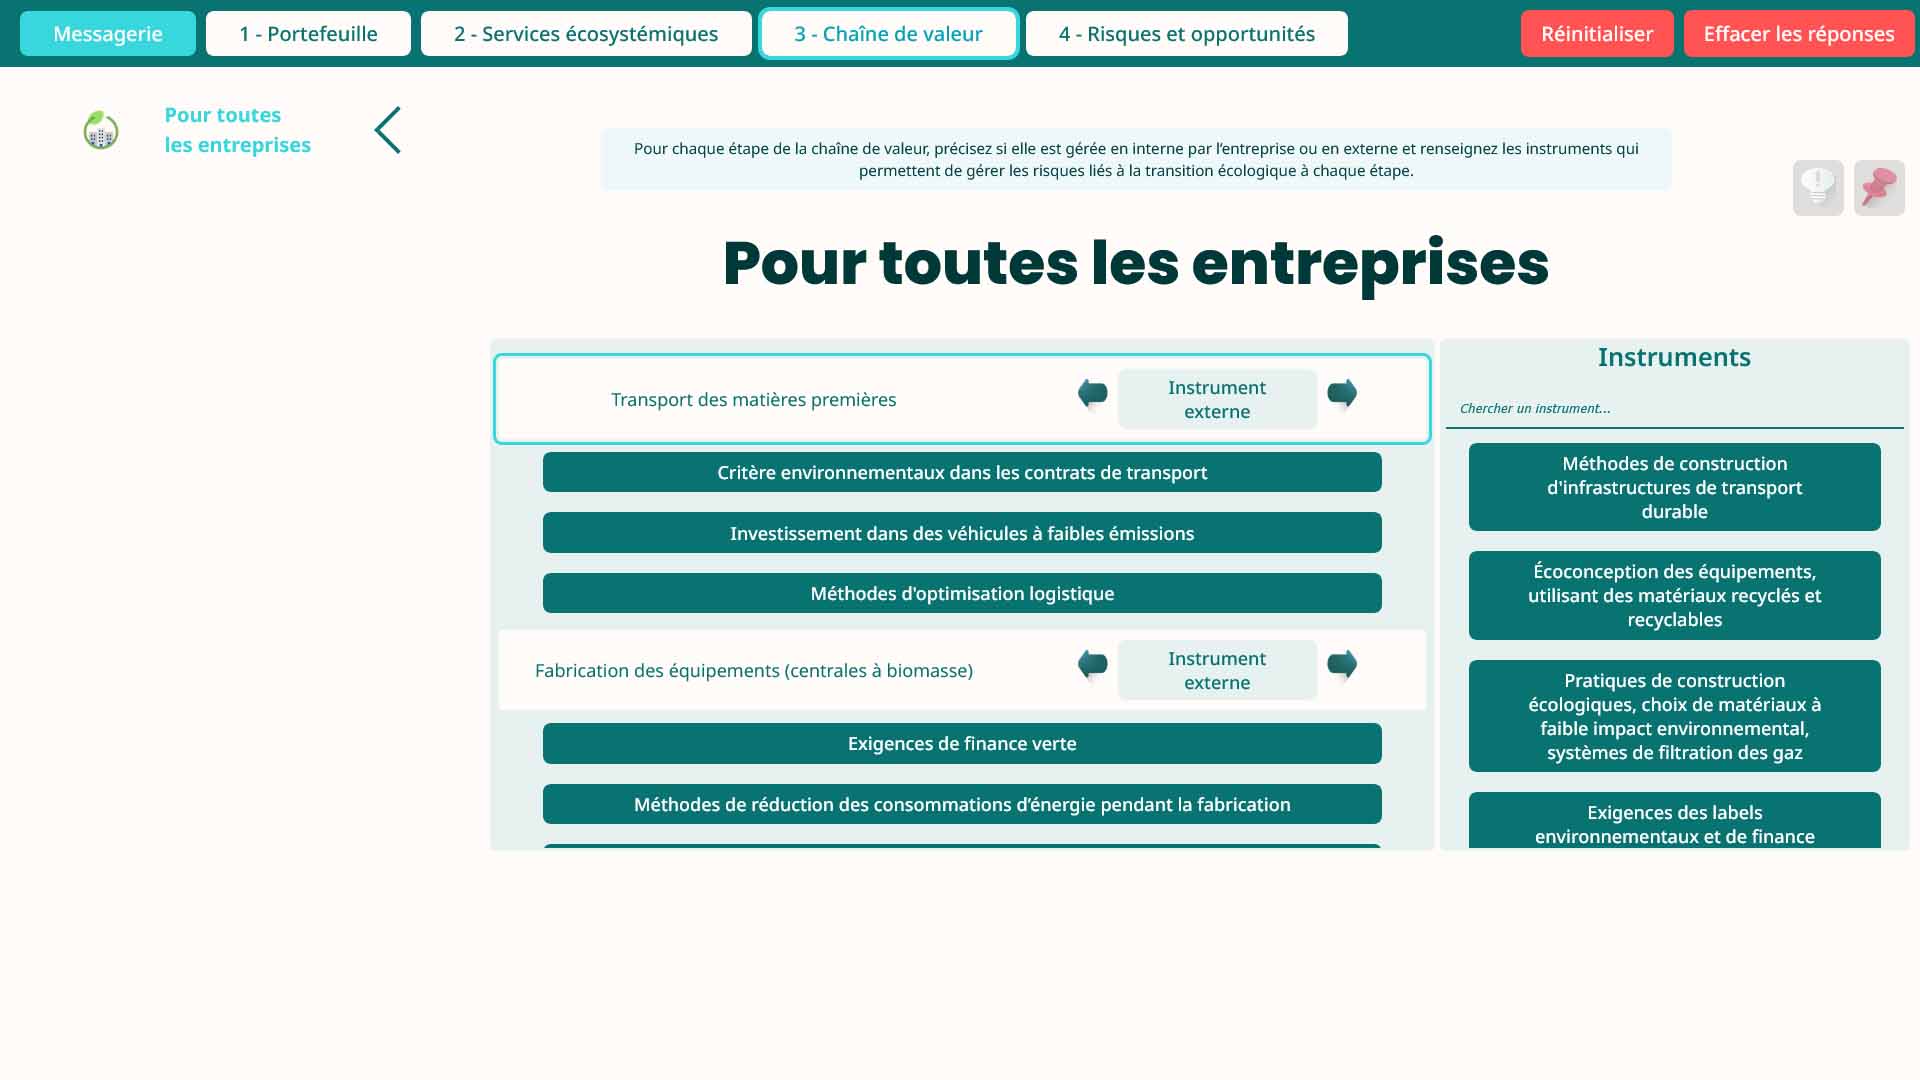Click the 'Réinitialiser' button
Viewport: 1920px width, 1080px height.
(x=1596, y=33)
